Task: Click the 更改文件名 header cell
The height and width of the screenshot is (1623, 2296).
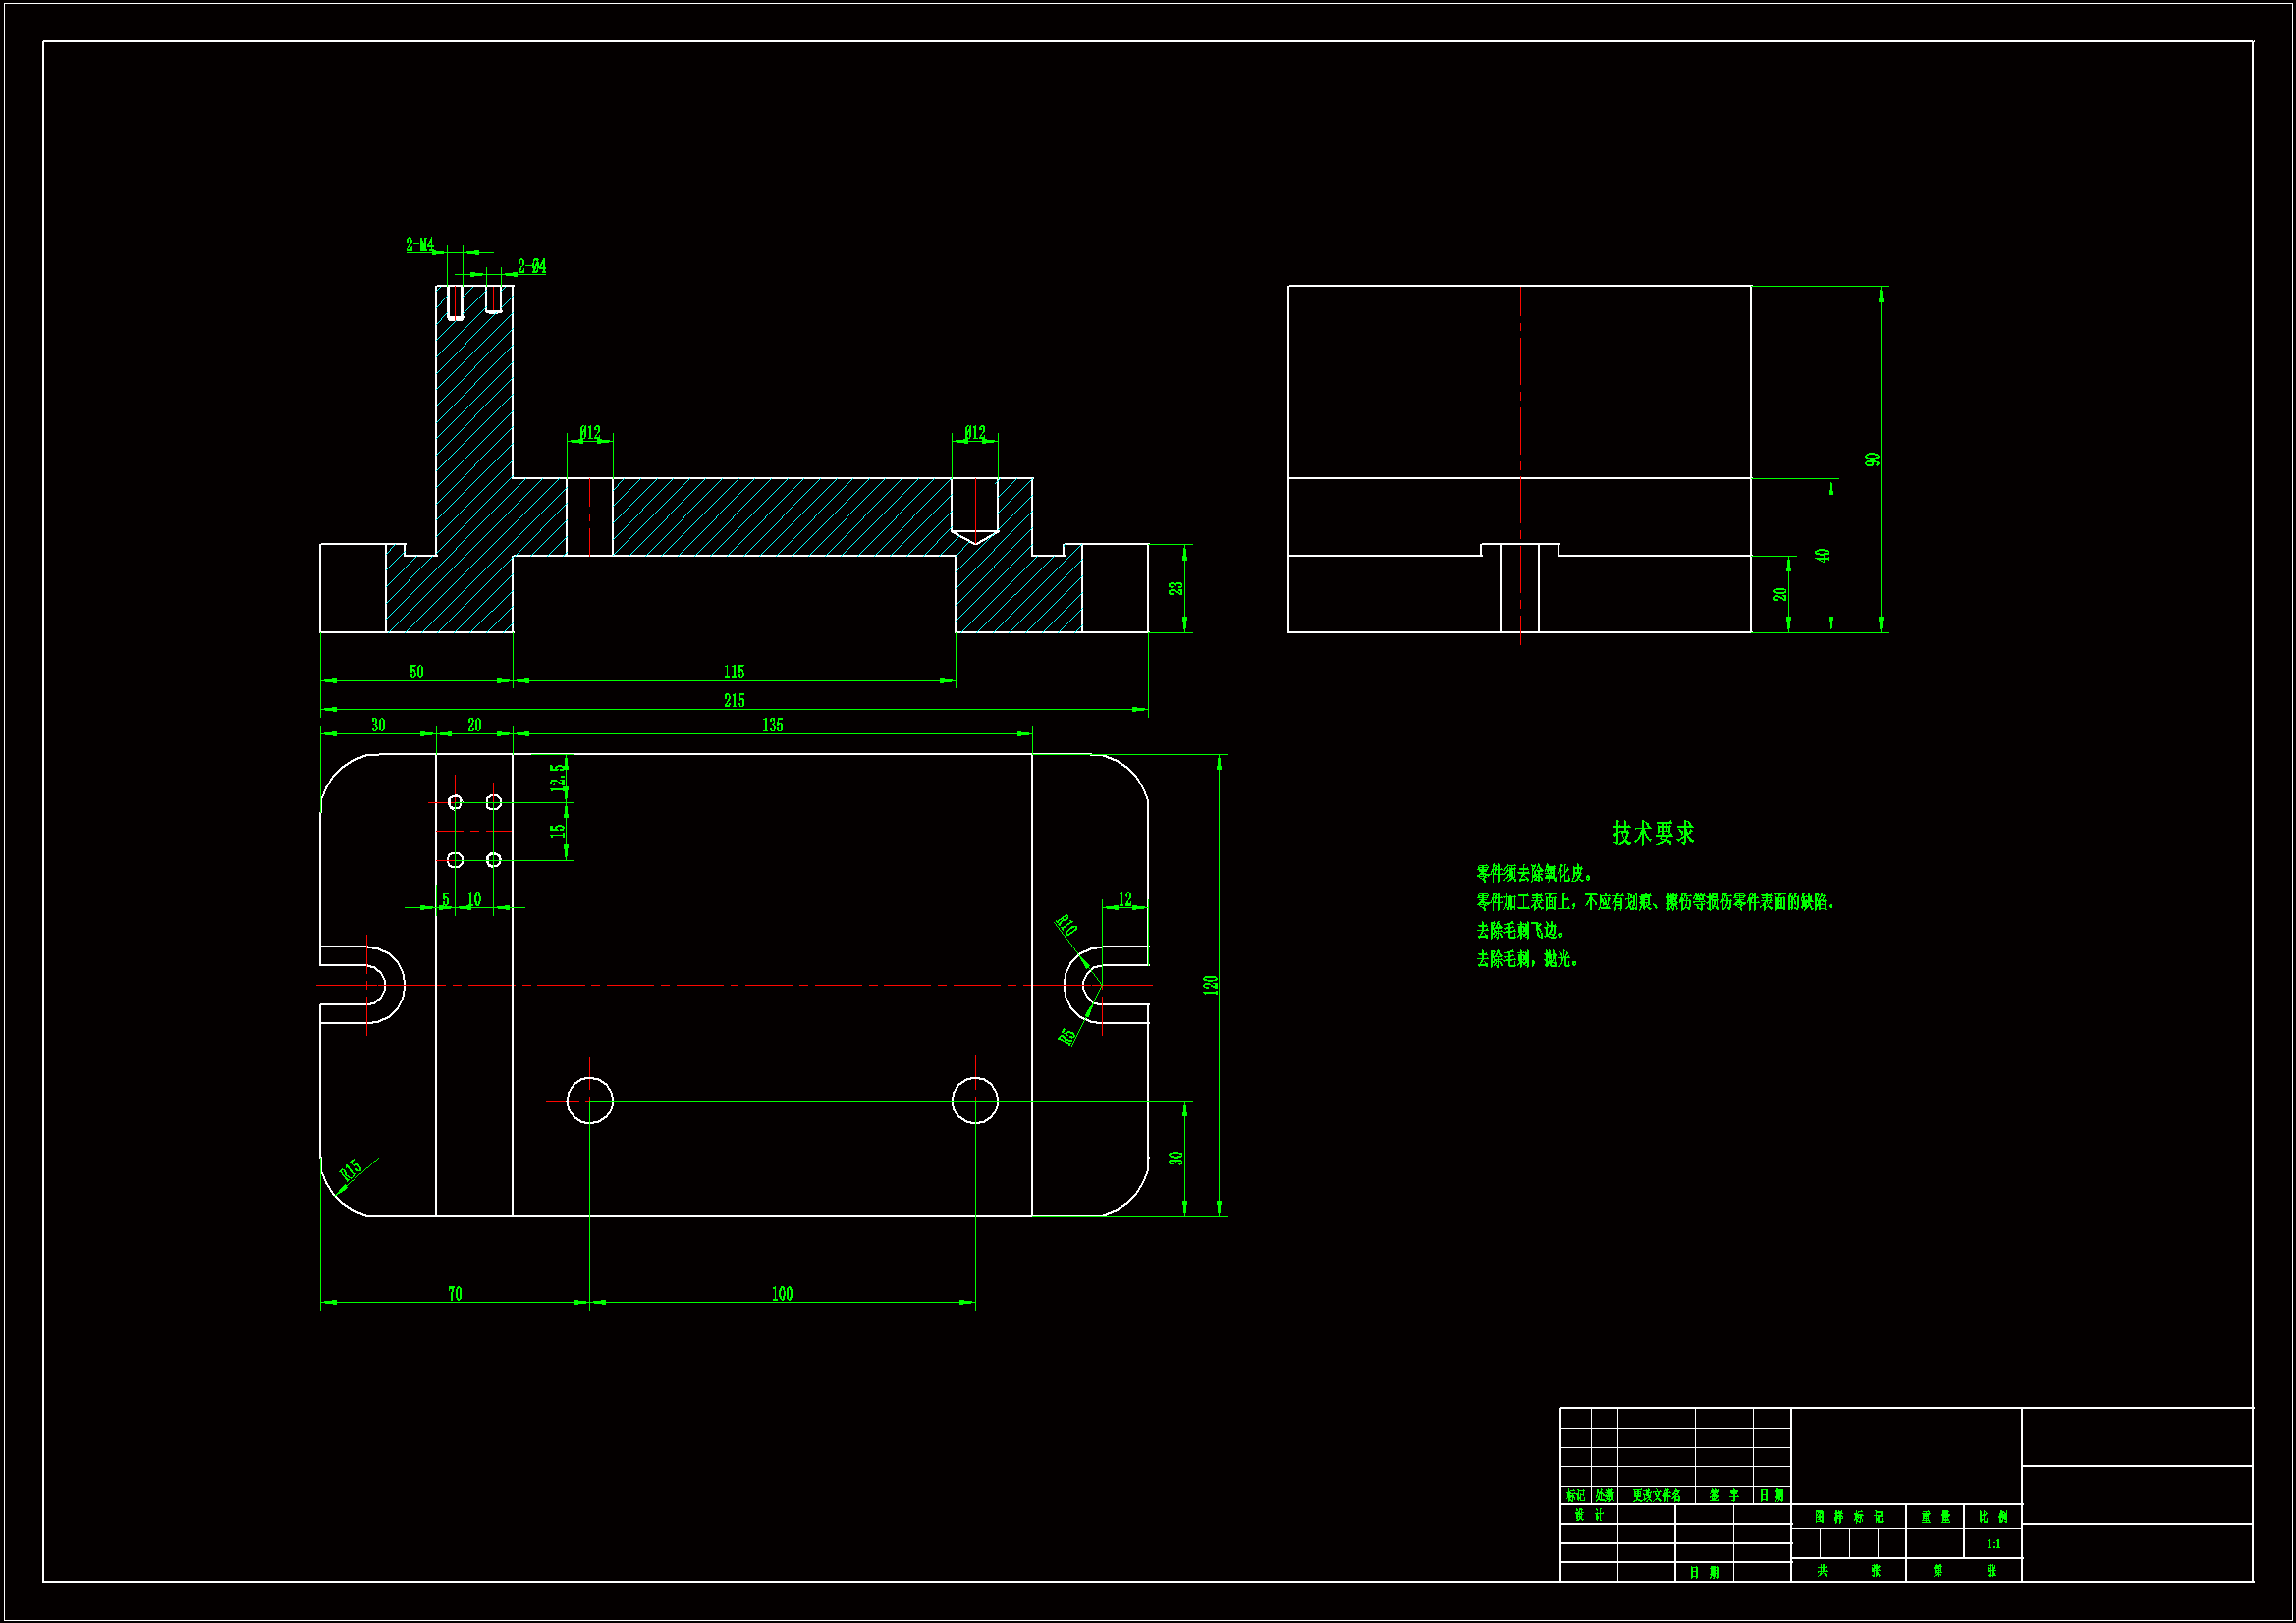Action: coord(1656,1495)
